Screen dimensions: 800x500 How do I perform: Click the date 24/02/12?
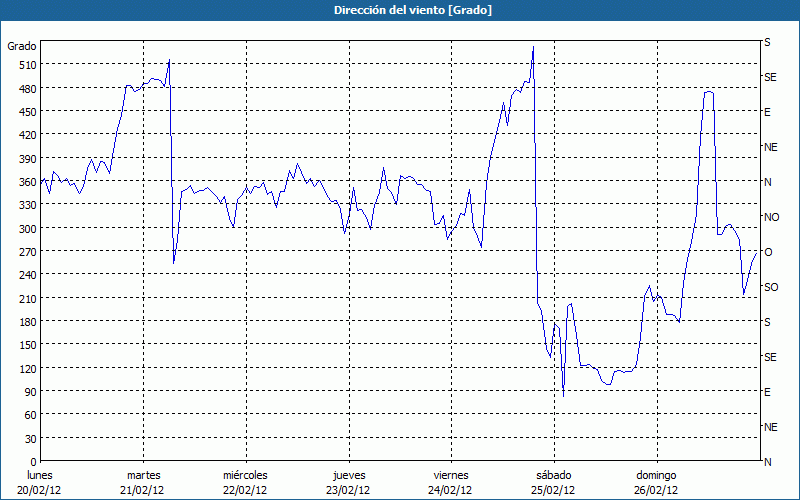click(x=451, y=490)
